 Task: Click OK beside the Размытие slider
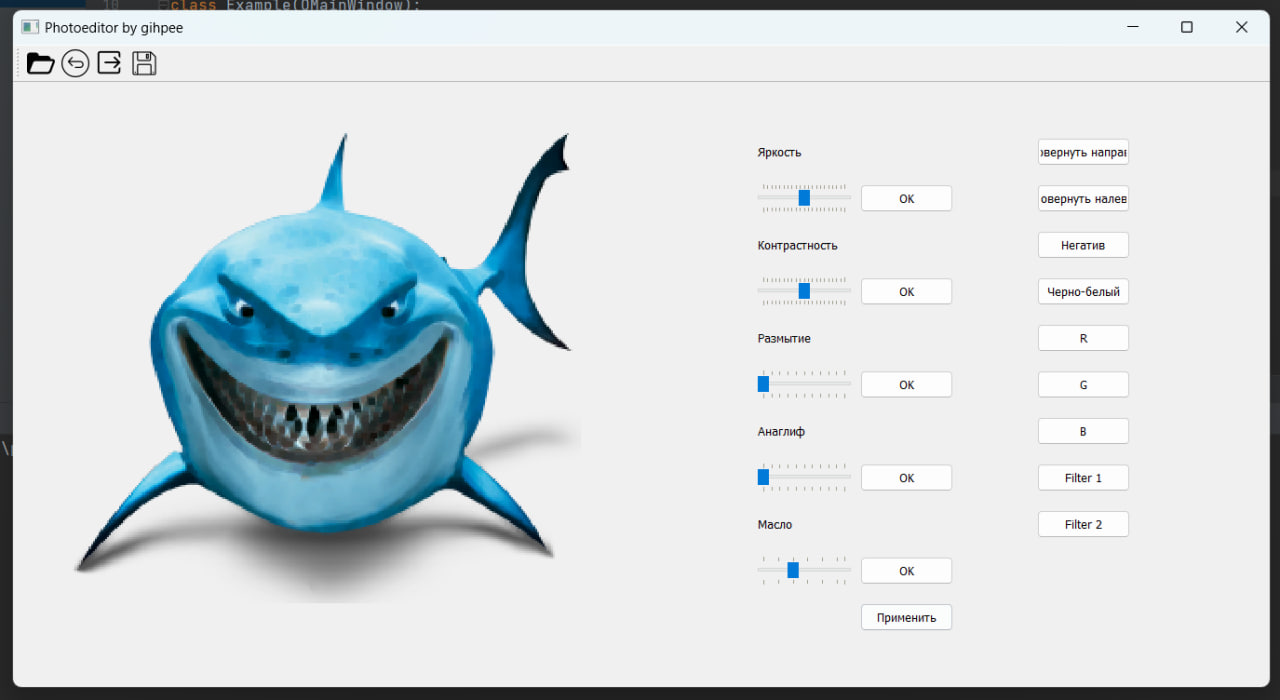pyautogui.click(x=906, y=384)
